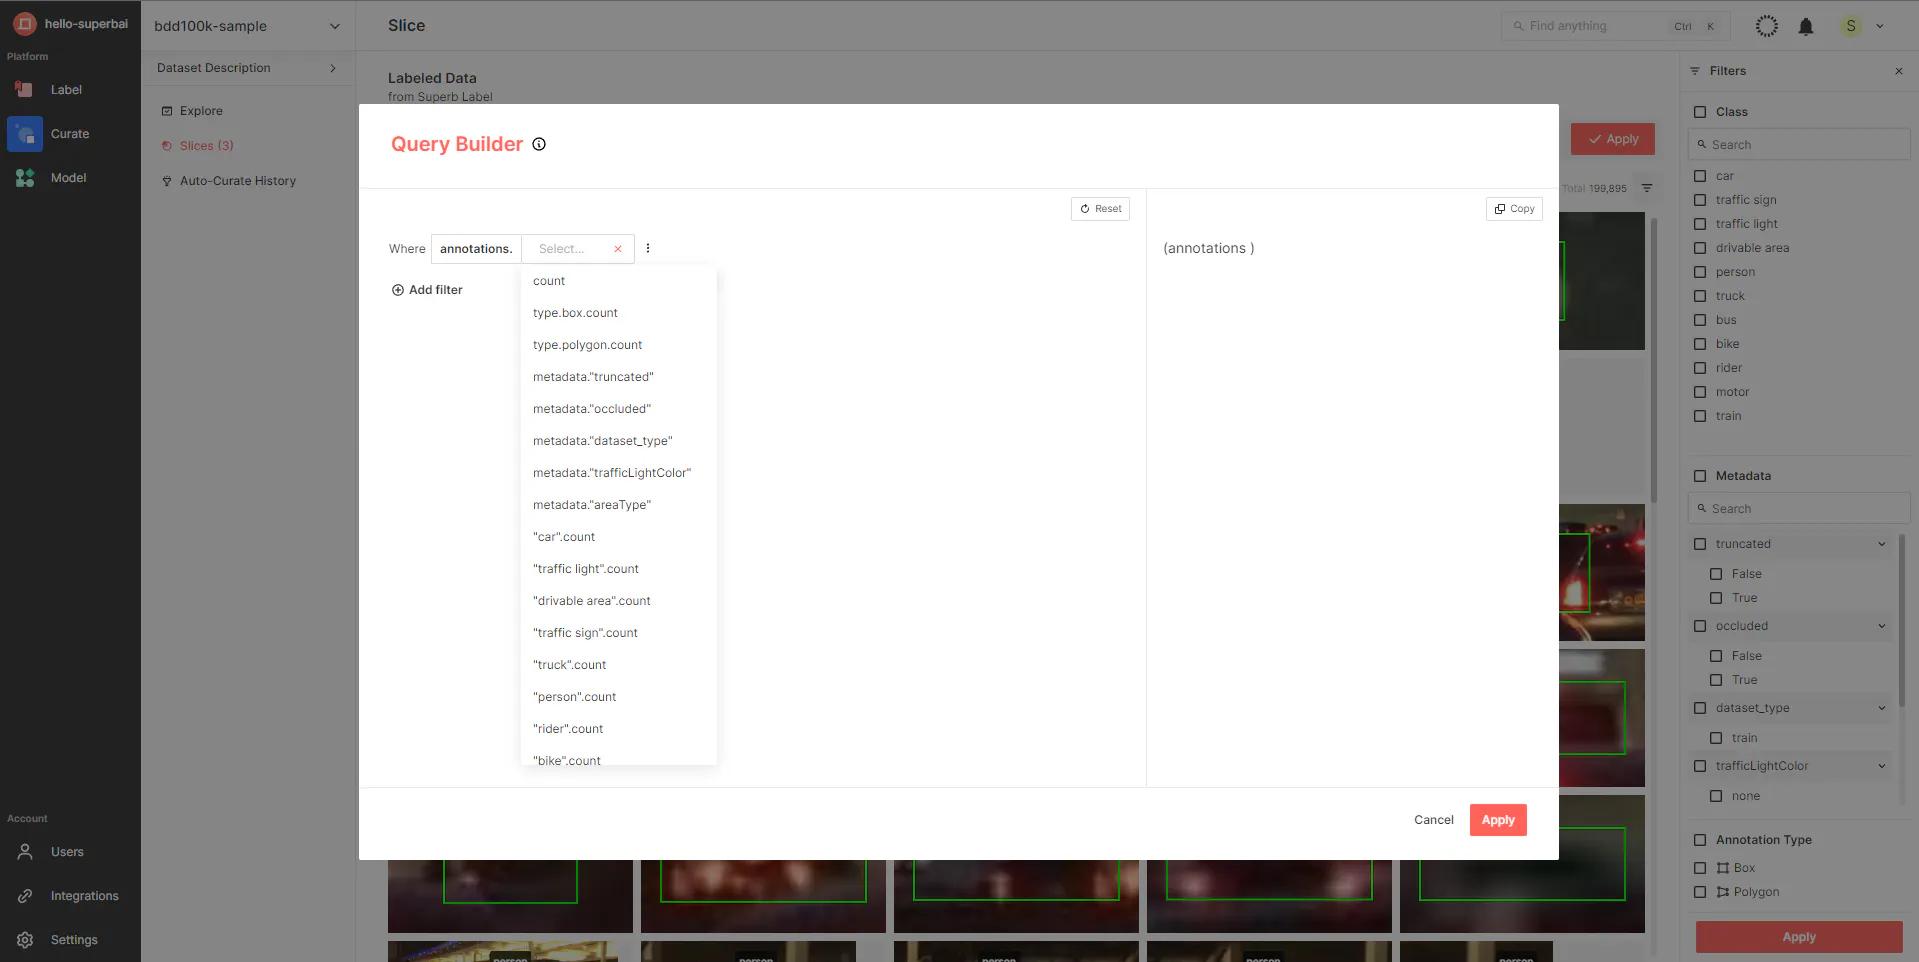Open the user account menu chevron
This screenshot has height=962, width=1919.
pyautogui.click(x=1880, y=26)
